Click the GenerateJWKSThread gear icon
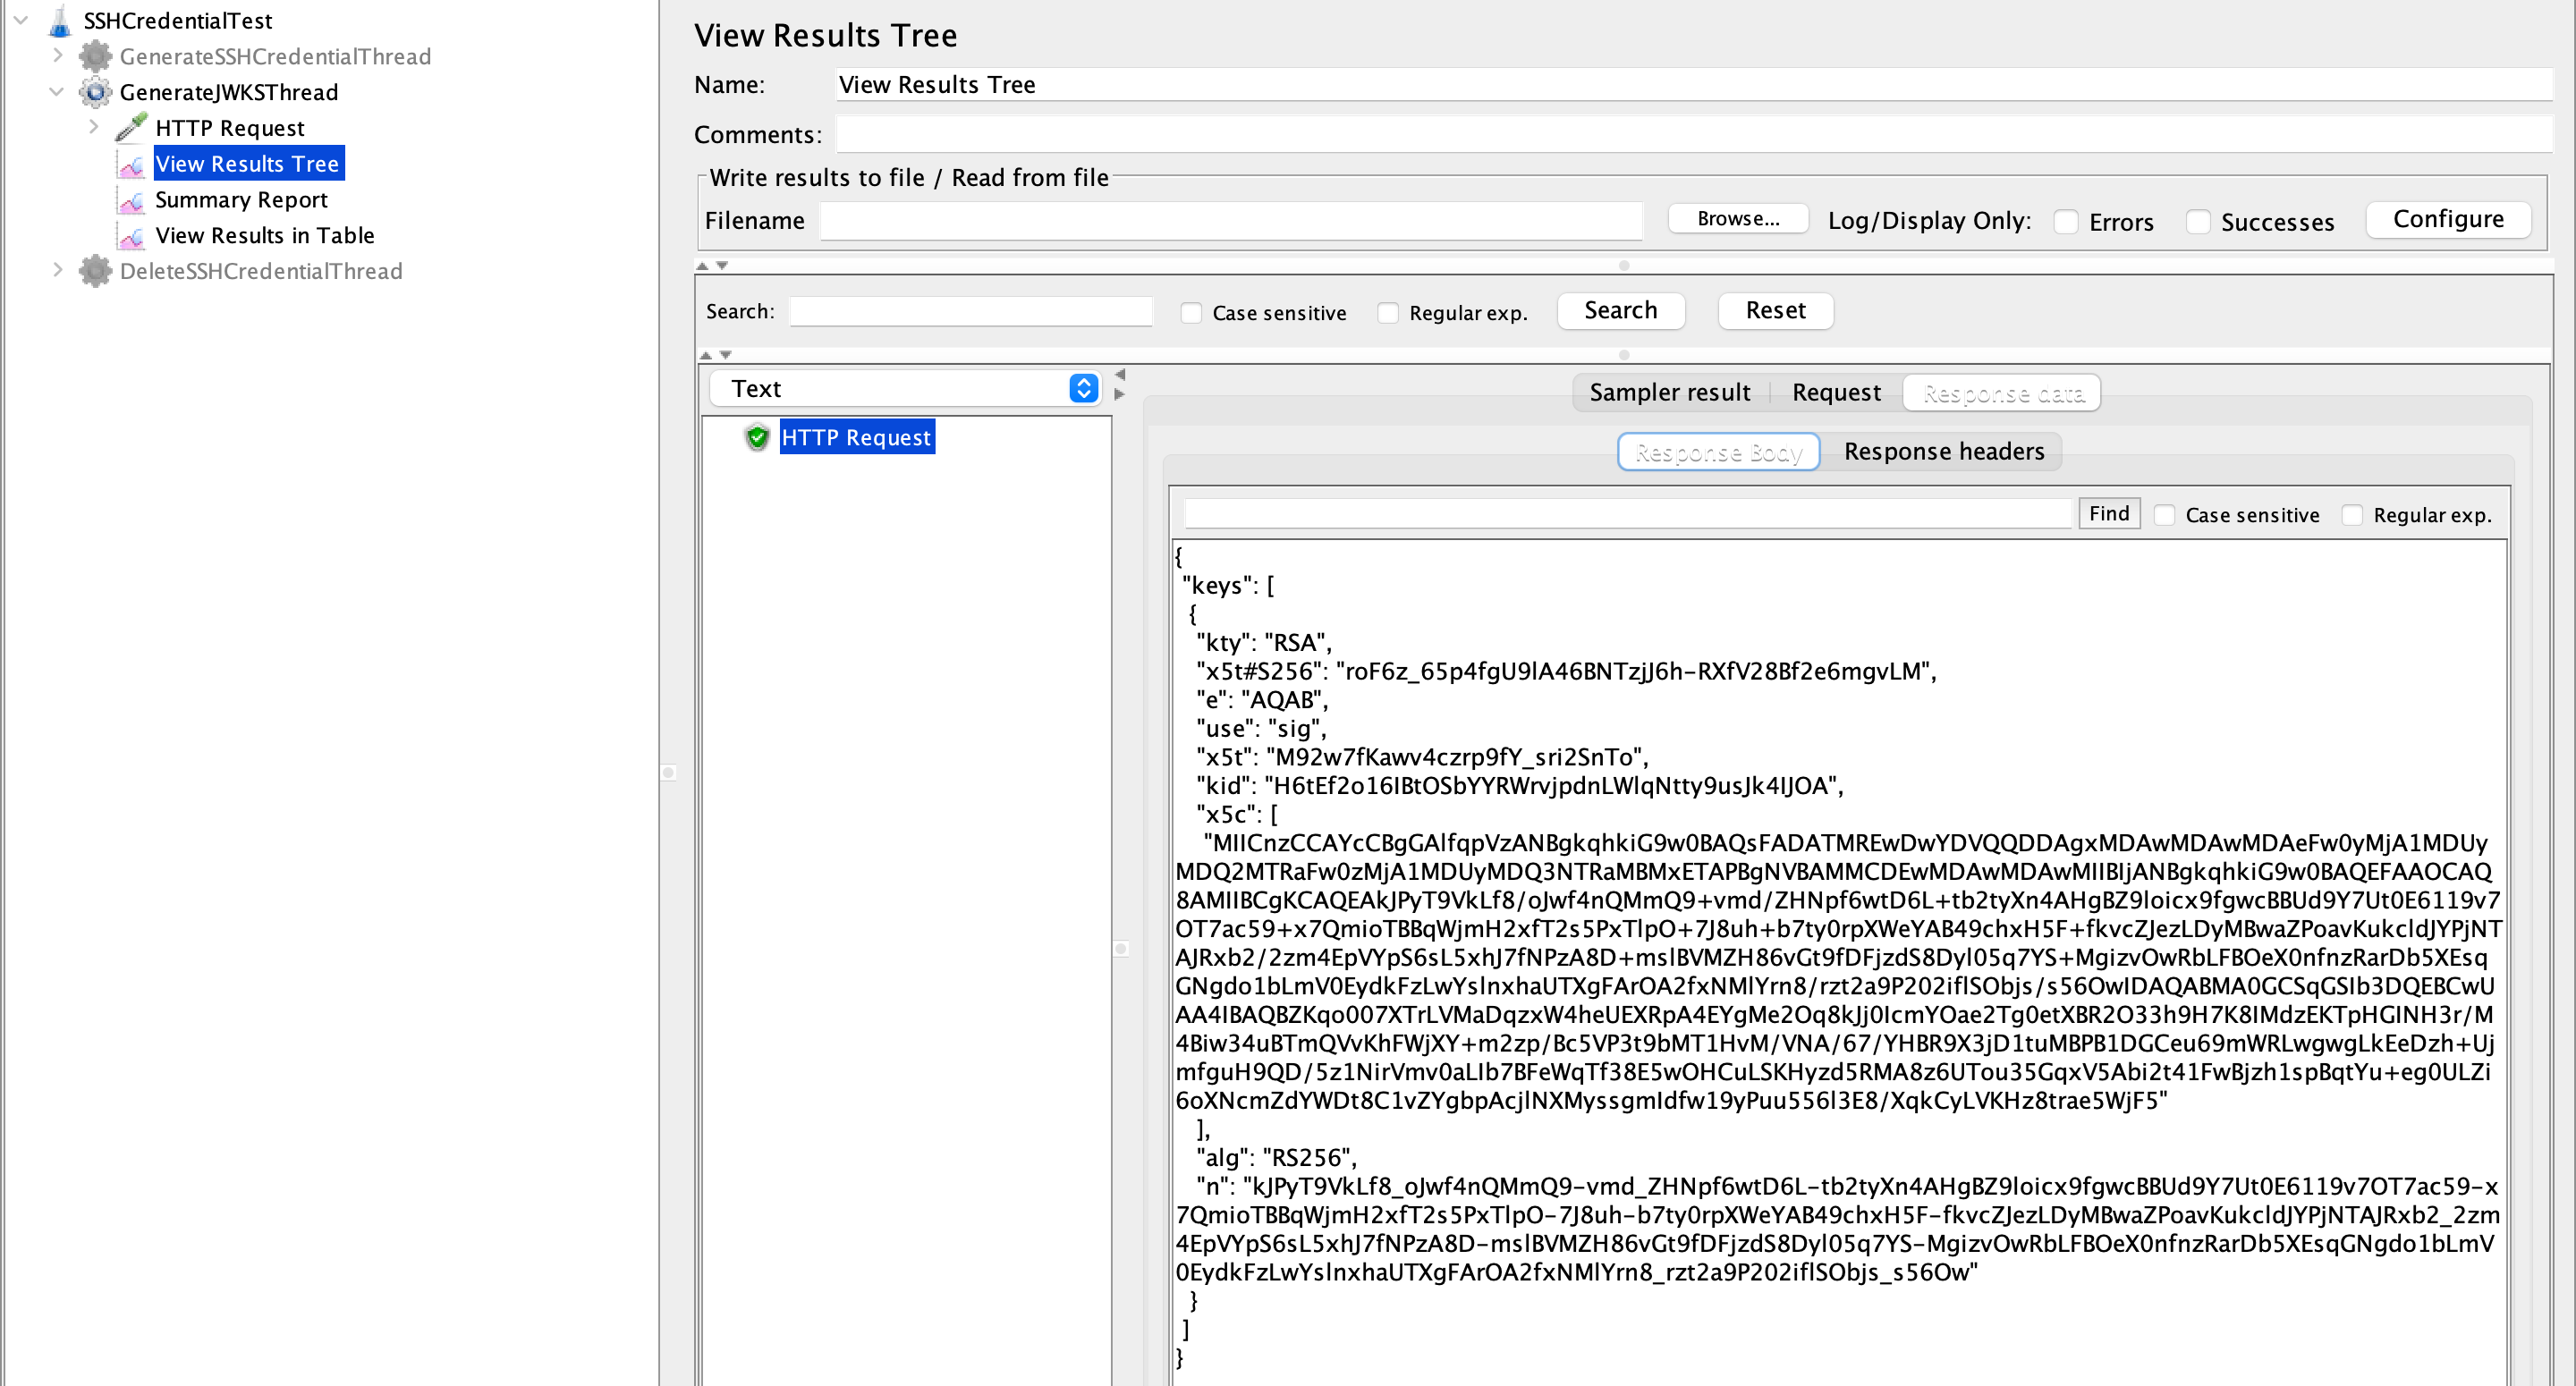 click(95, 92)
